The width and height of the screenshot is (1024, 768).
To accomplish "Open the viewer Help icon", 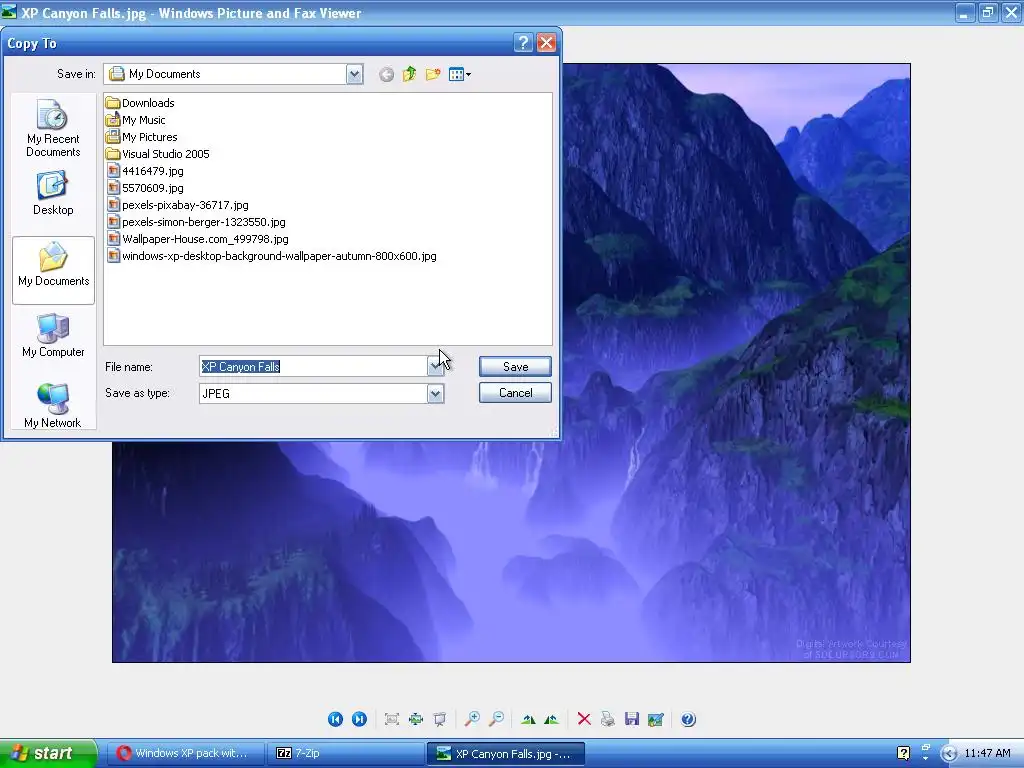I will click(x=688, y=719).
